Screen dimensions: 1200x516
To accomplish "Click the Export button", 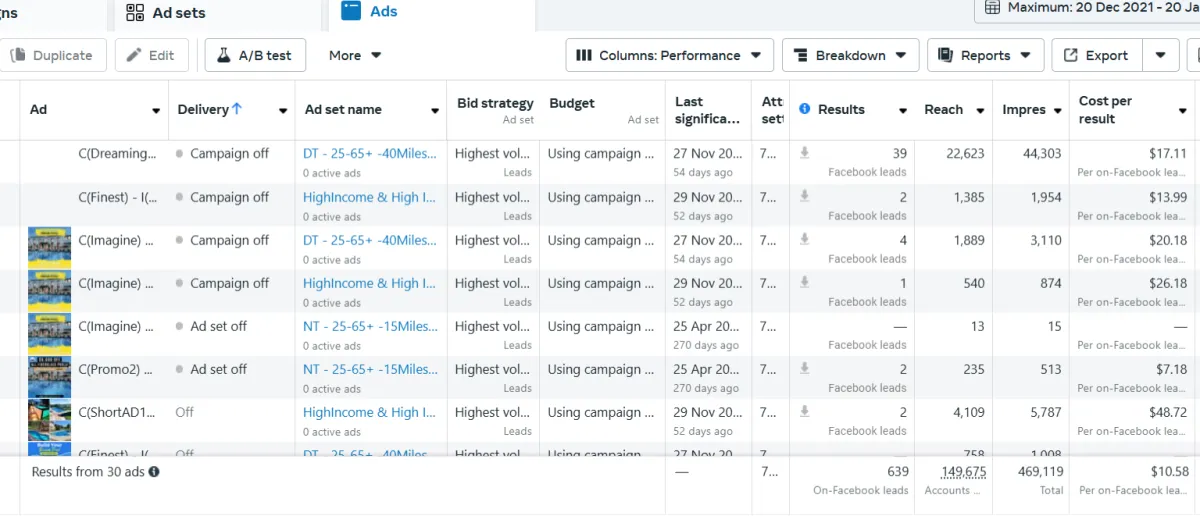I will (x=1097, y=56).
